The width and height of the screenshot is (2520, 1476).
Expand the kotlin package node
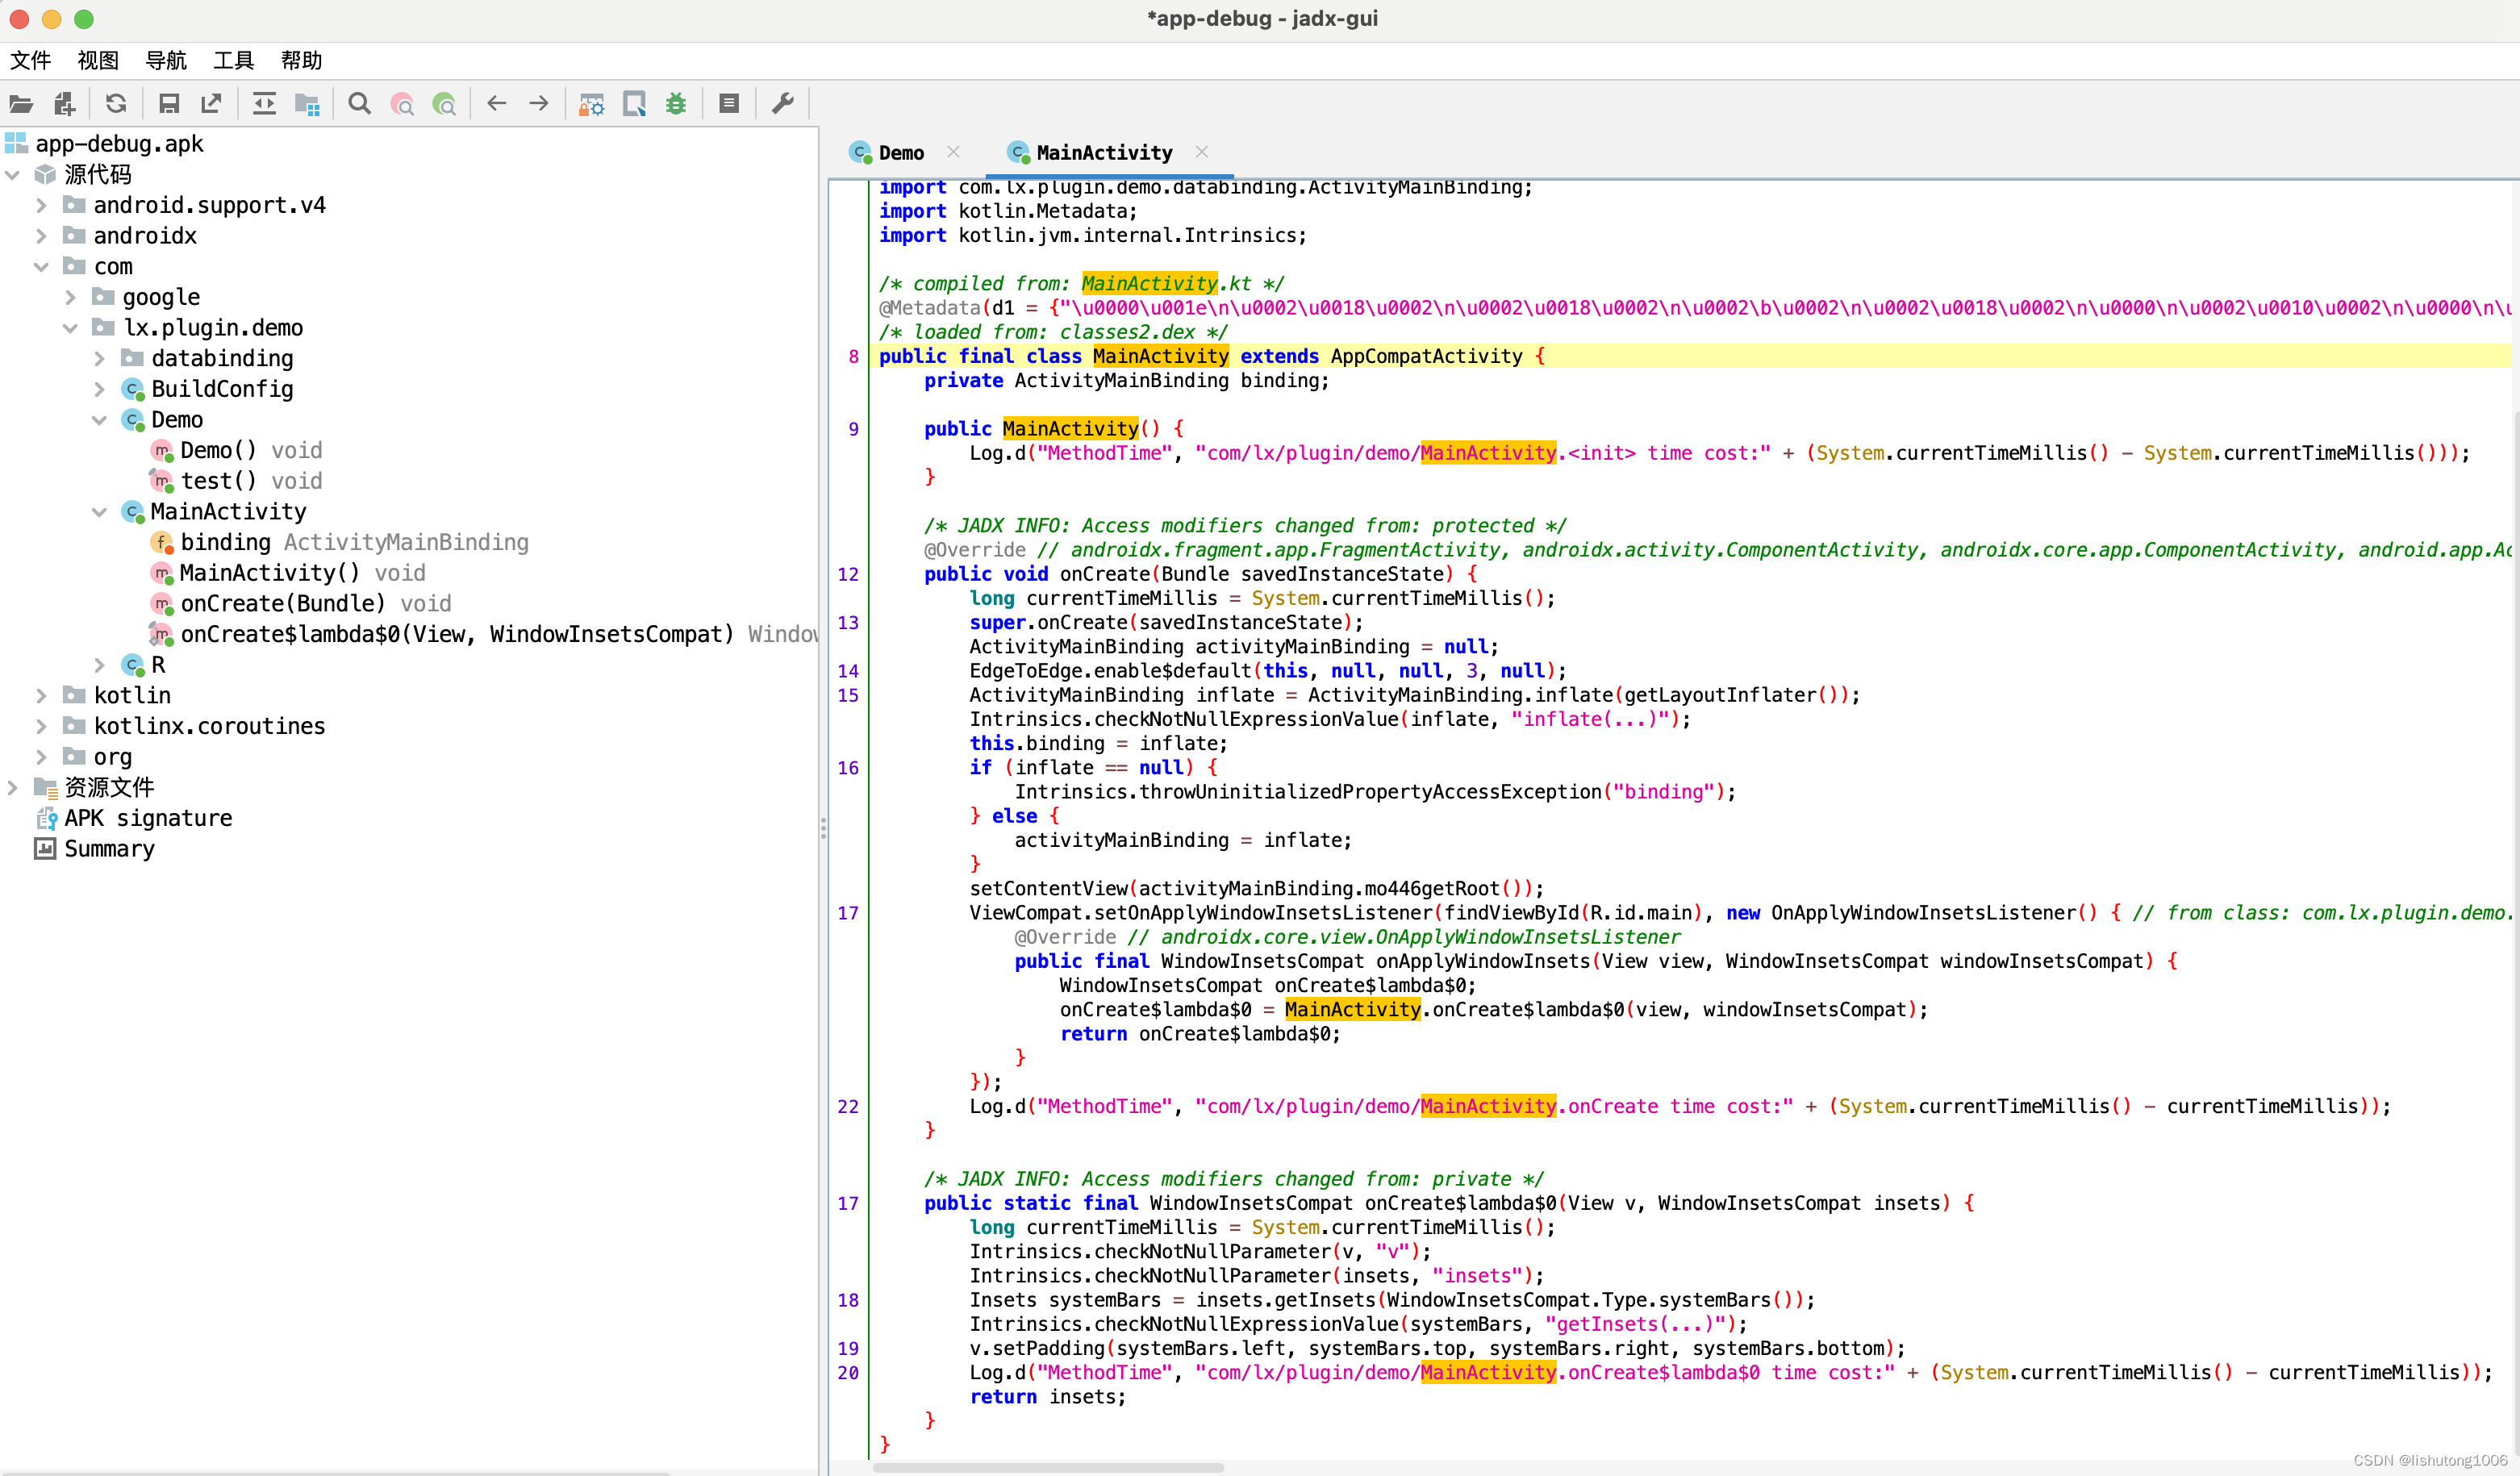coord(41,696)
